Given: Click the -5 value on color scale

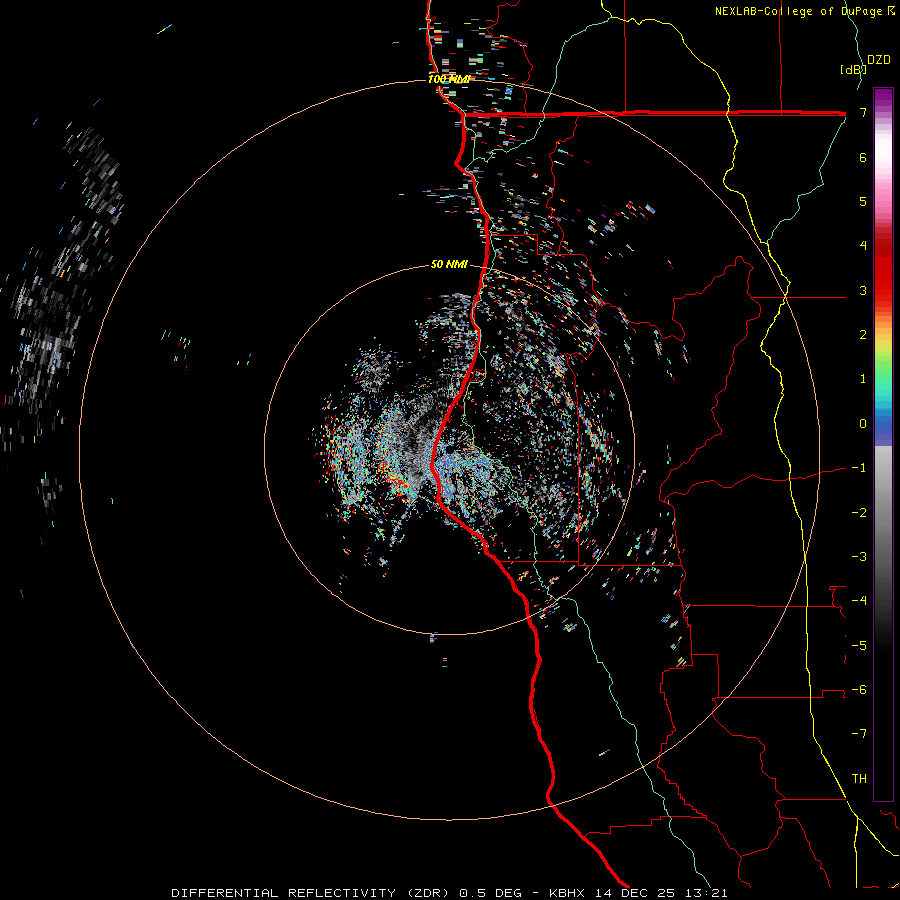Looking at the screenshot, I should 859,646.
